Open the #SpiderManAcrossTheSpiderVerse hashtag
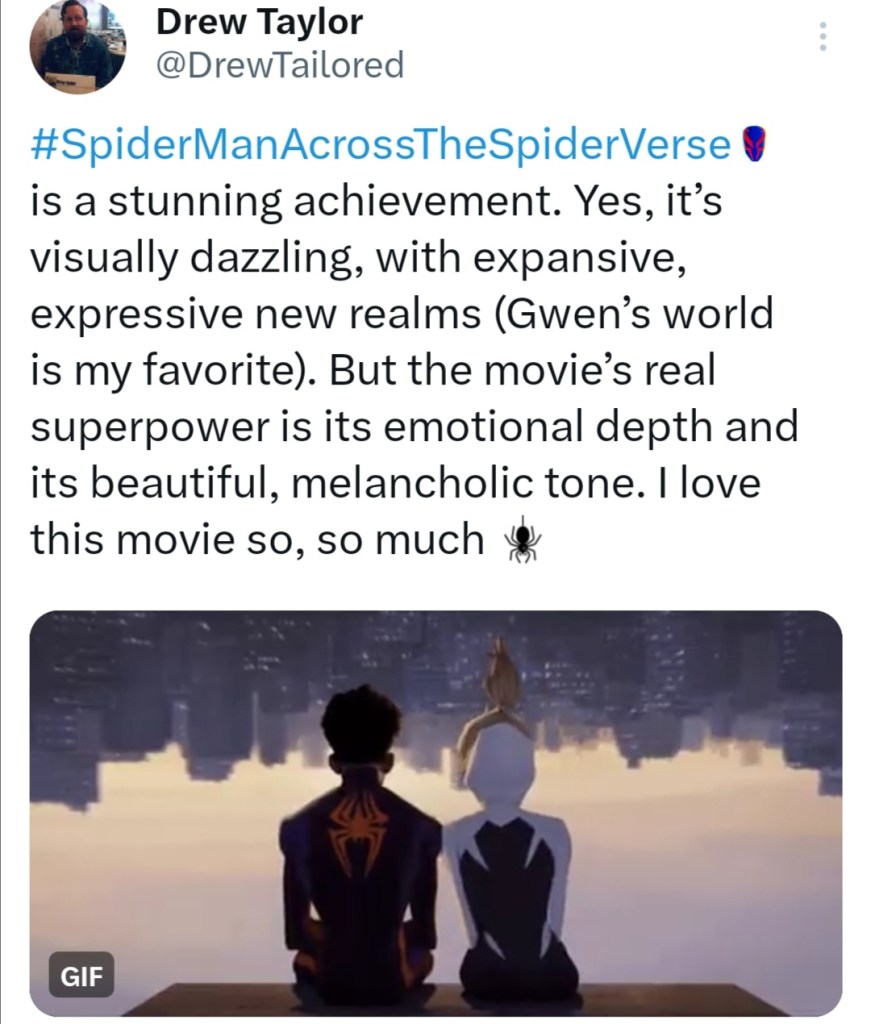Screen dimensions: 871x1024 tap(382, 146)
